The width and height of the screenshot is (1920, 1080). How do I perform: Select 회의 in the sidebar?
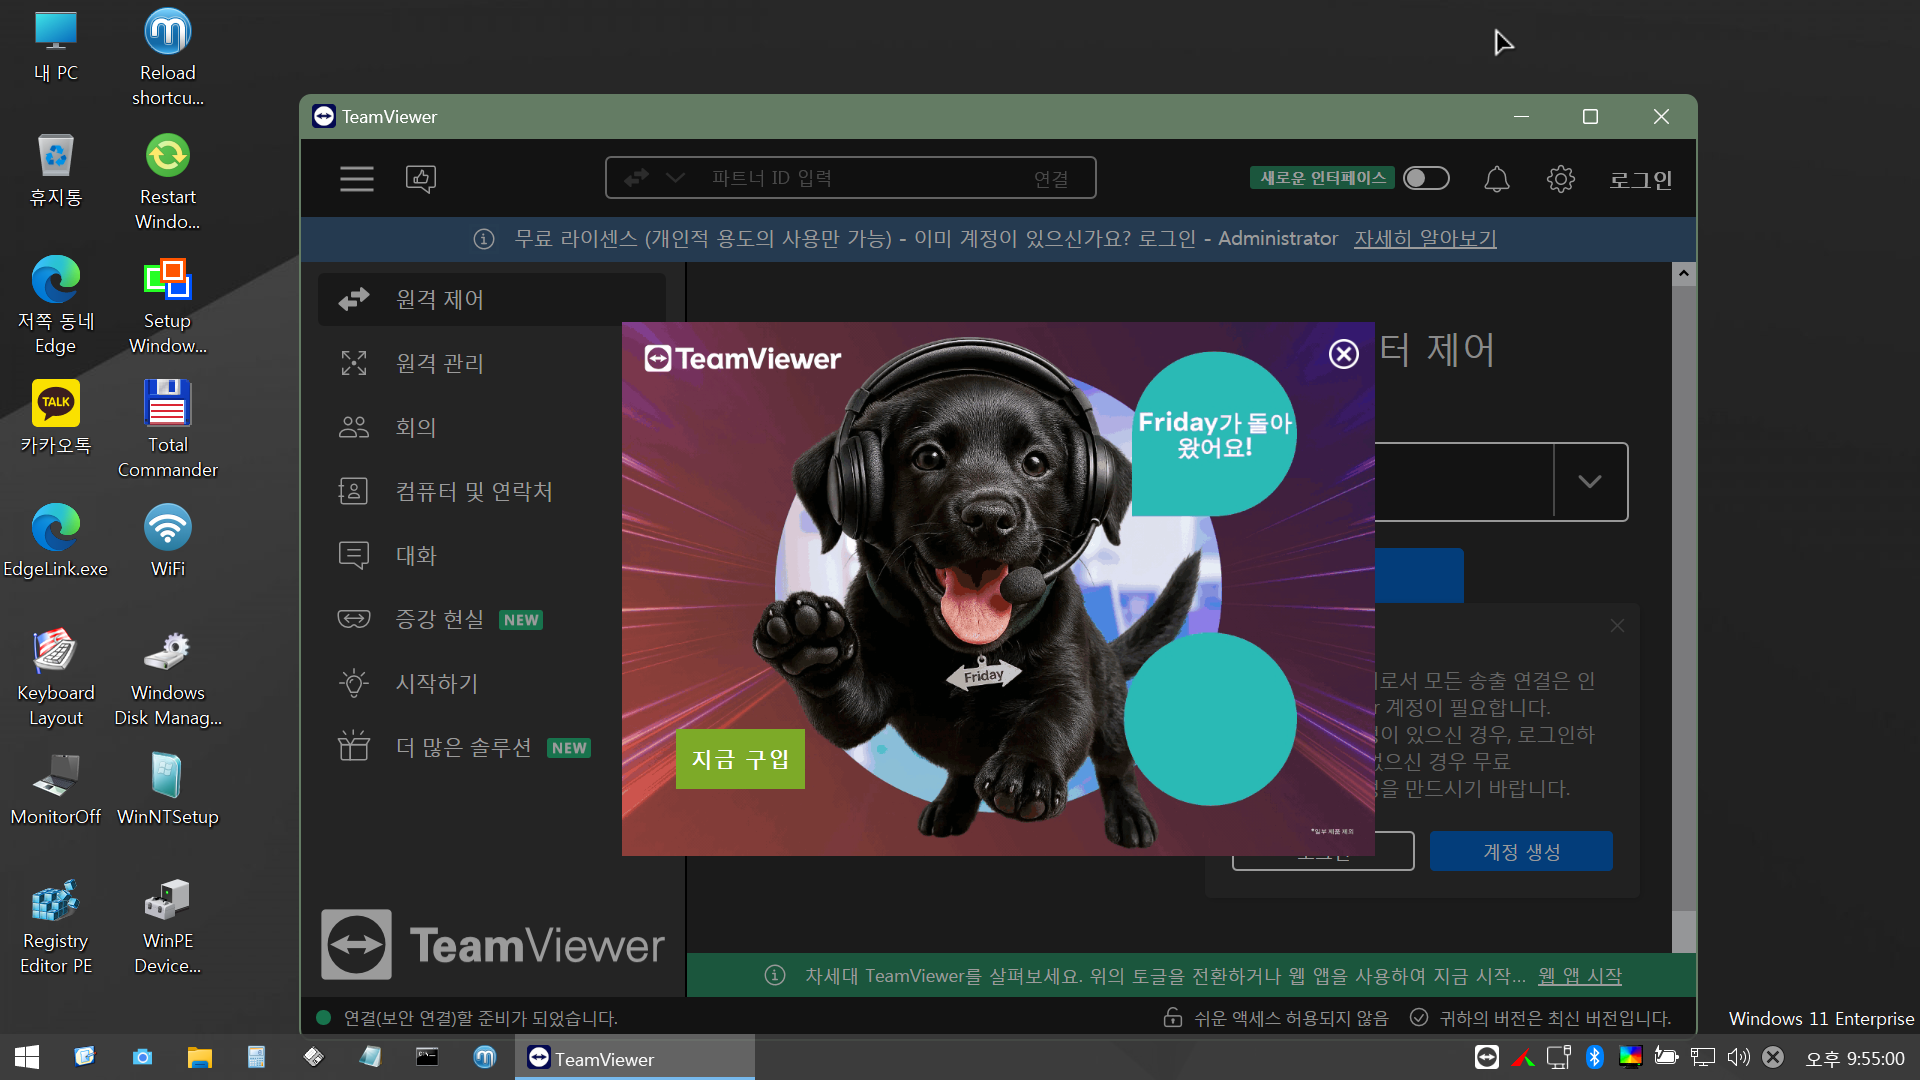[x=416, y=427]
